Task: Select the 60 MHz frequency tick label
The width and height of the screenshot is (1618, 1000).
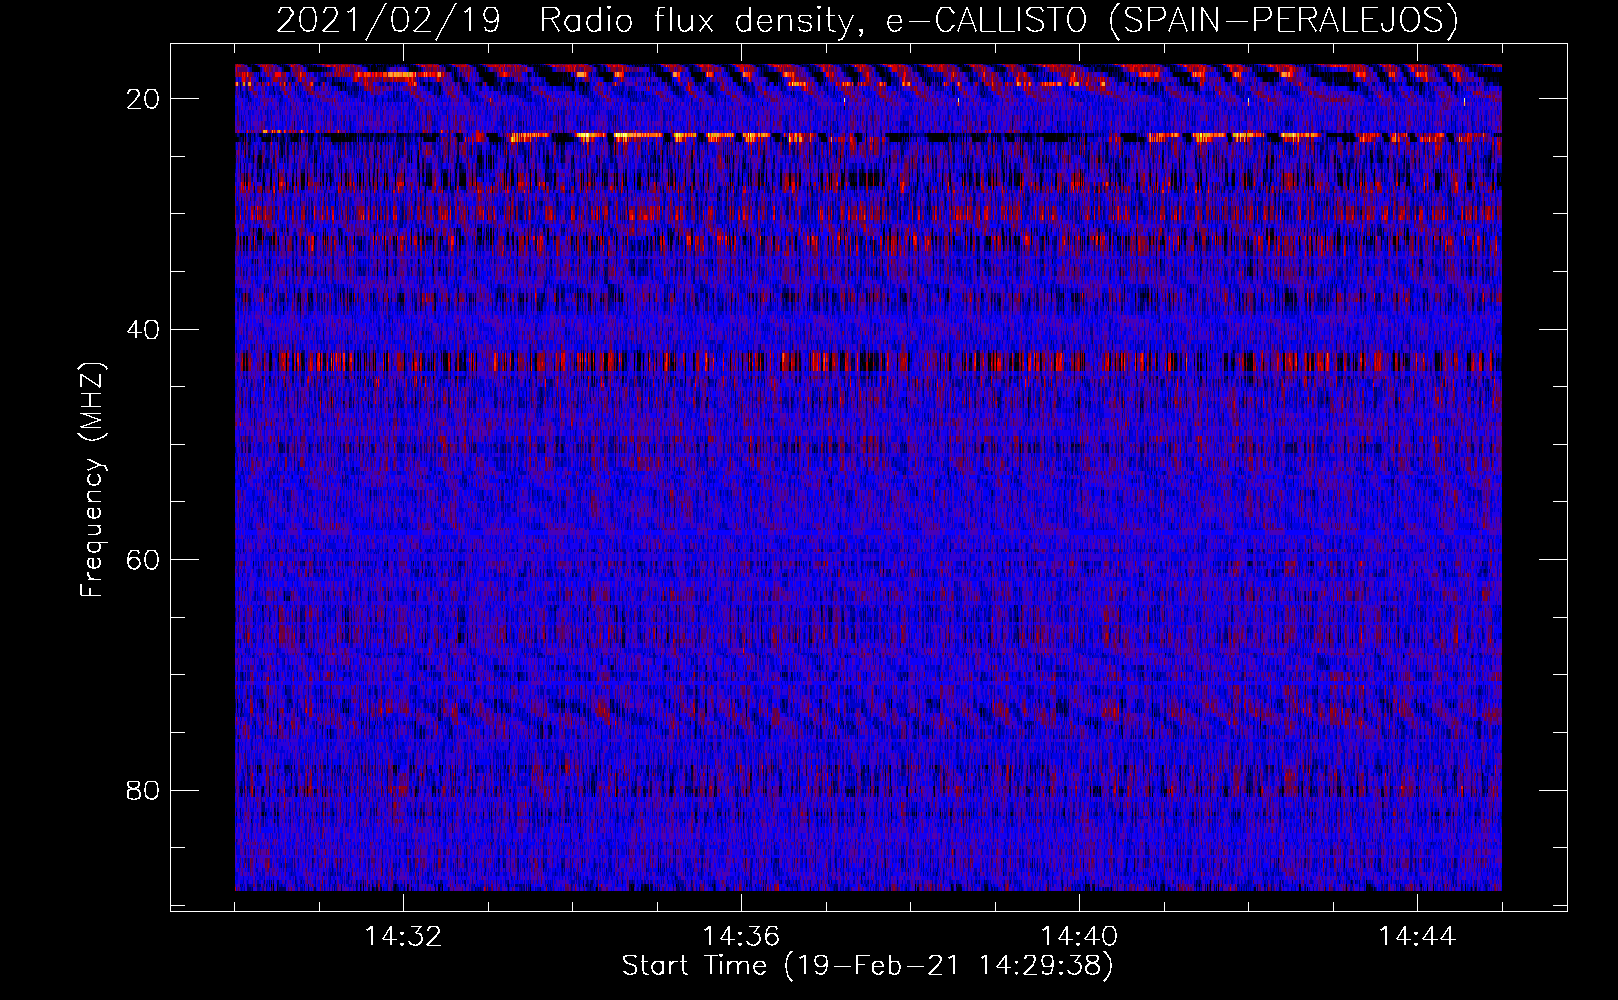Action: tap(143, 560)
